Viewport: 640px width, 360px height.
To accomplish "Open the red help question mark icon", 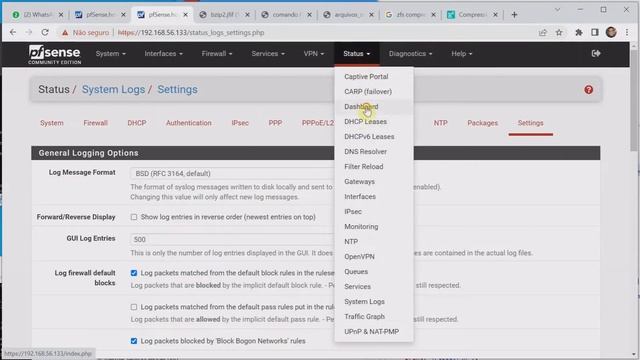I will (x=588, y=90).
